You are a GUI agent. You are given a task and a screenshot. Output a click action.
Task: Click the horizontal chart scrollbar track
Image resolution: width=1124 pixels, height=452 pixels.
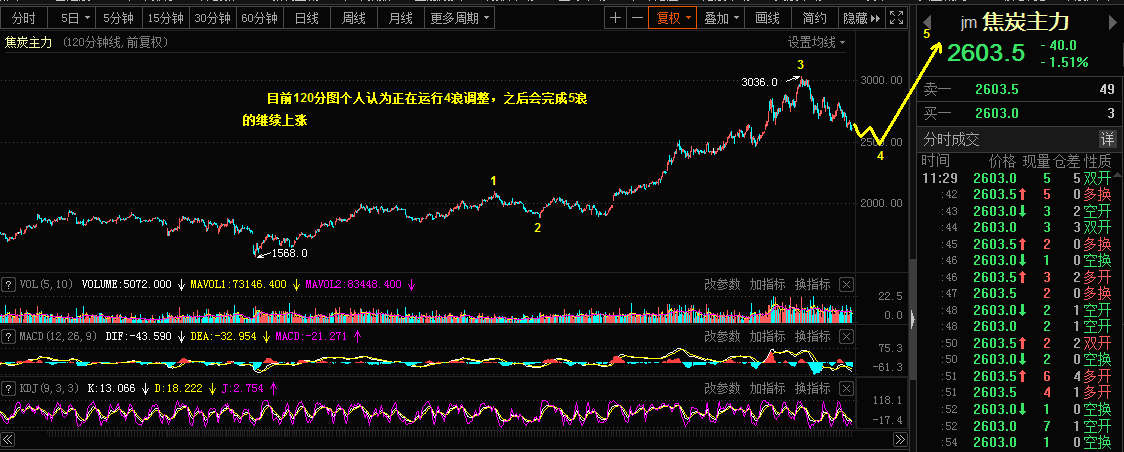[454, 439]
